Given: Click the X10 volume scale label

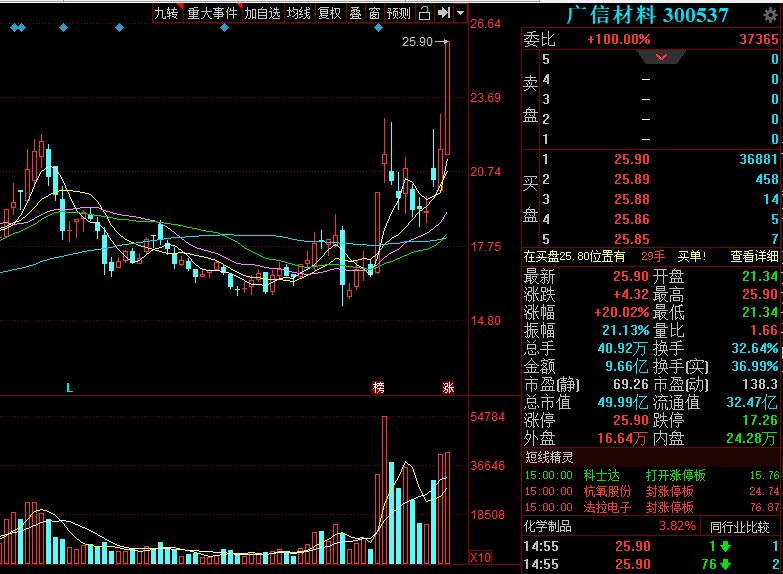Looking at the screenshot, I should [x=480, y=557].
